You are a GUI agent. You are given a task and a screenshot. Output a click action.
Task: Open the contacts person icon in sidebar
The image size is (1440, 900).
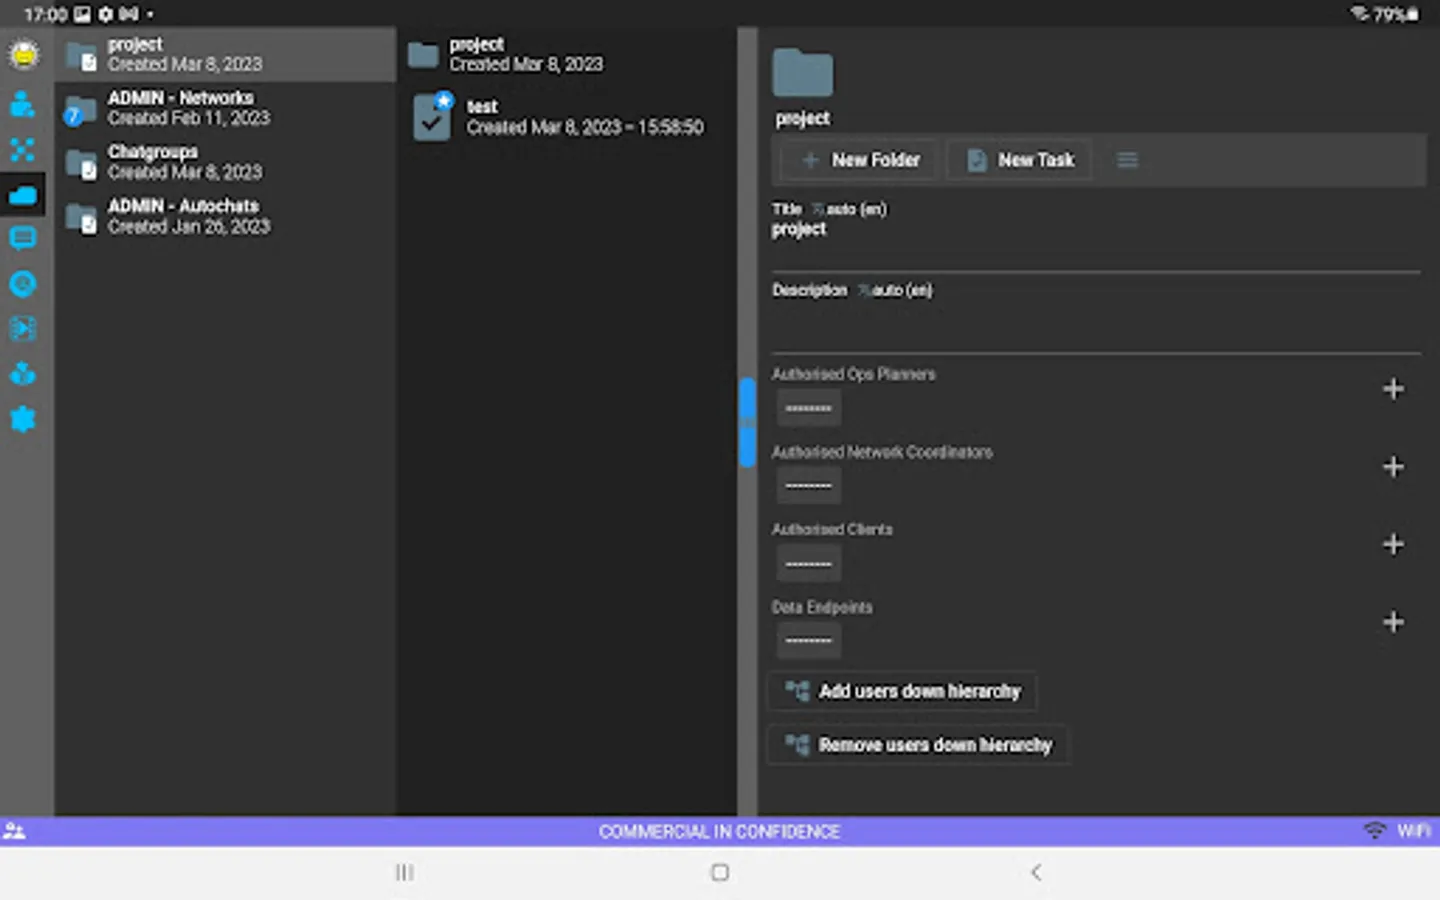pos(22,104)
